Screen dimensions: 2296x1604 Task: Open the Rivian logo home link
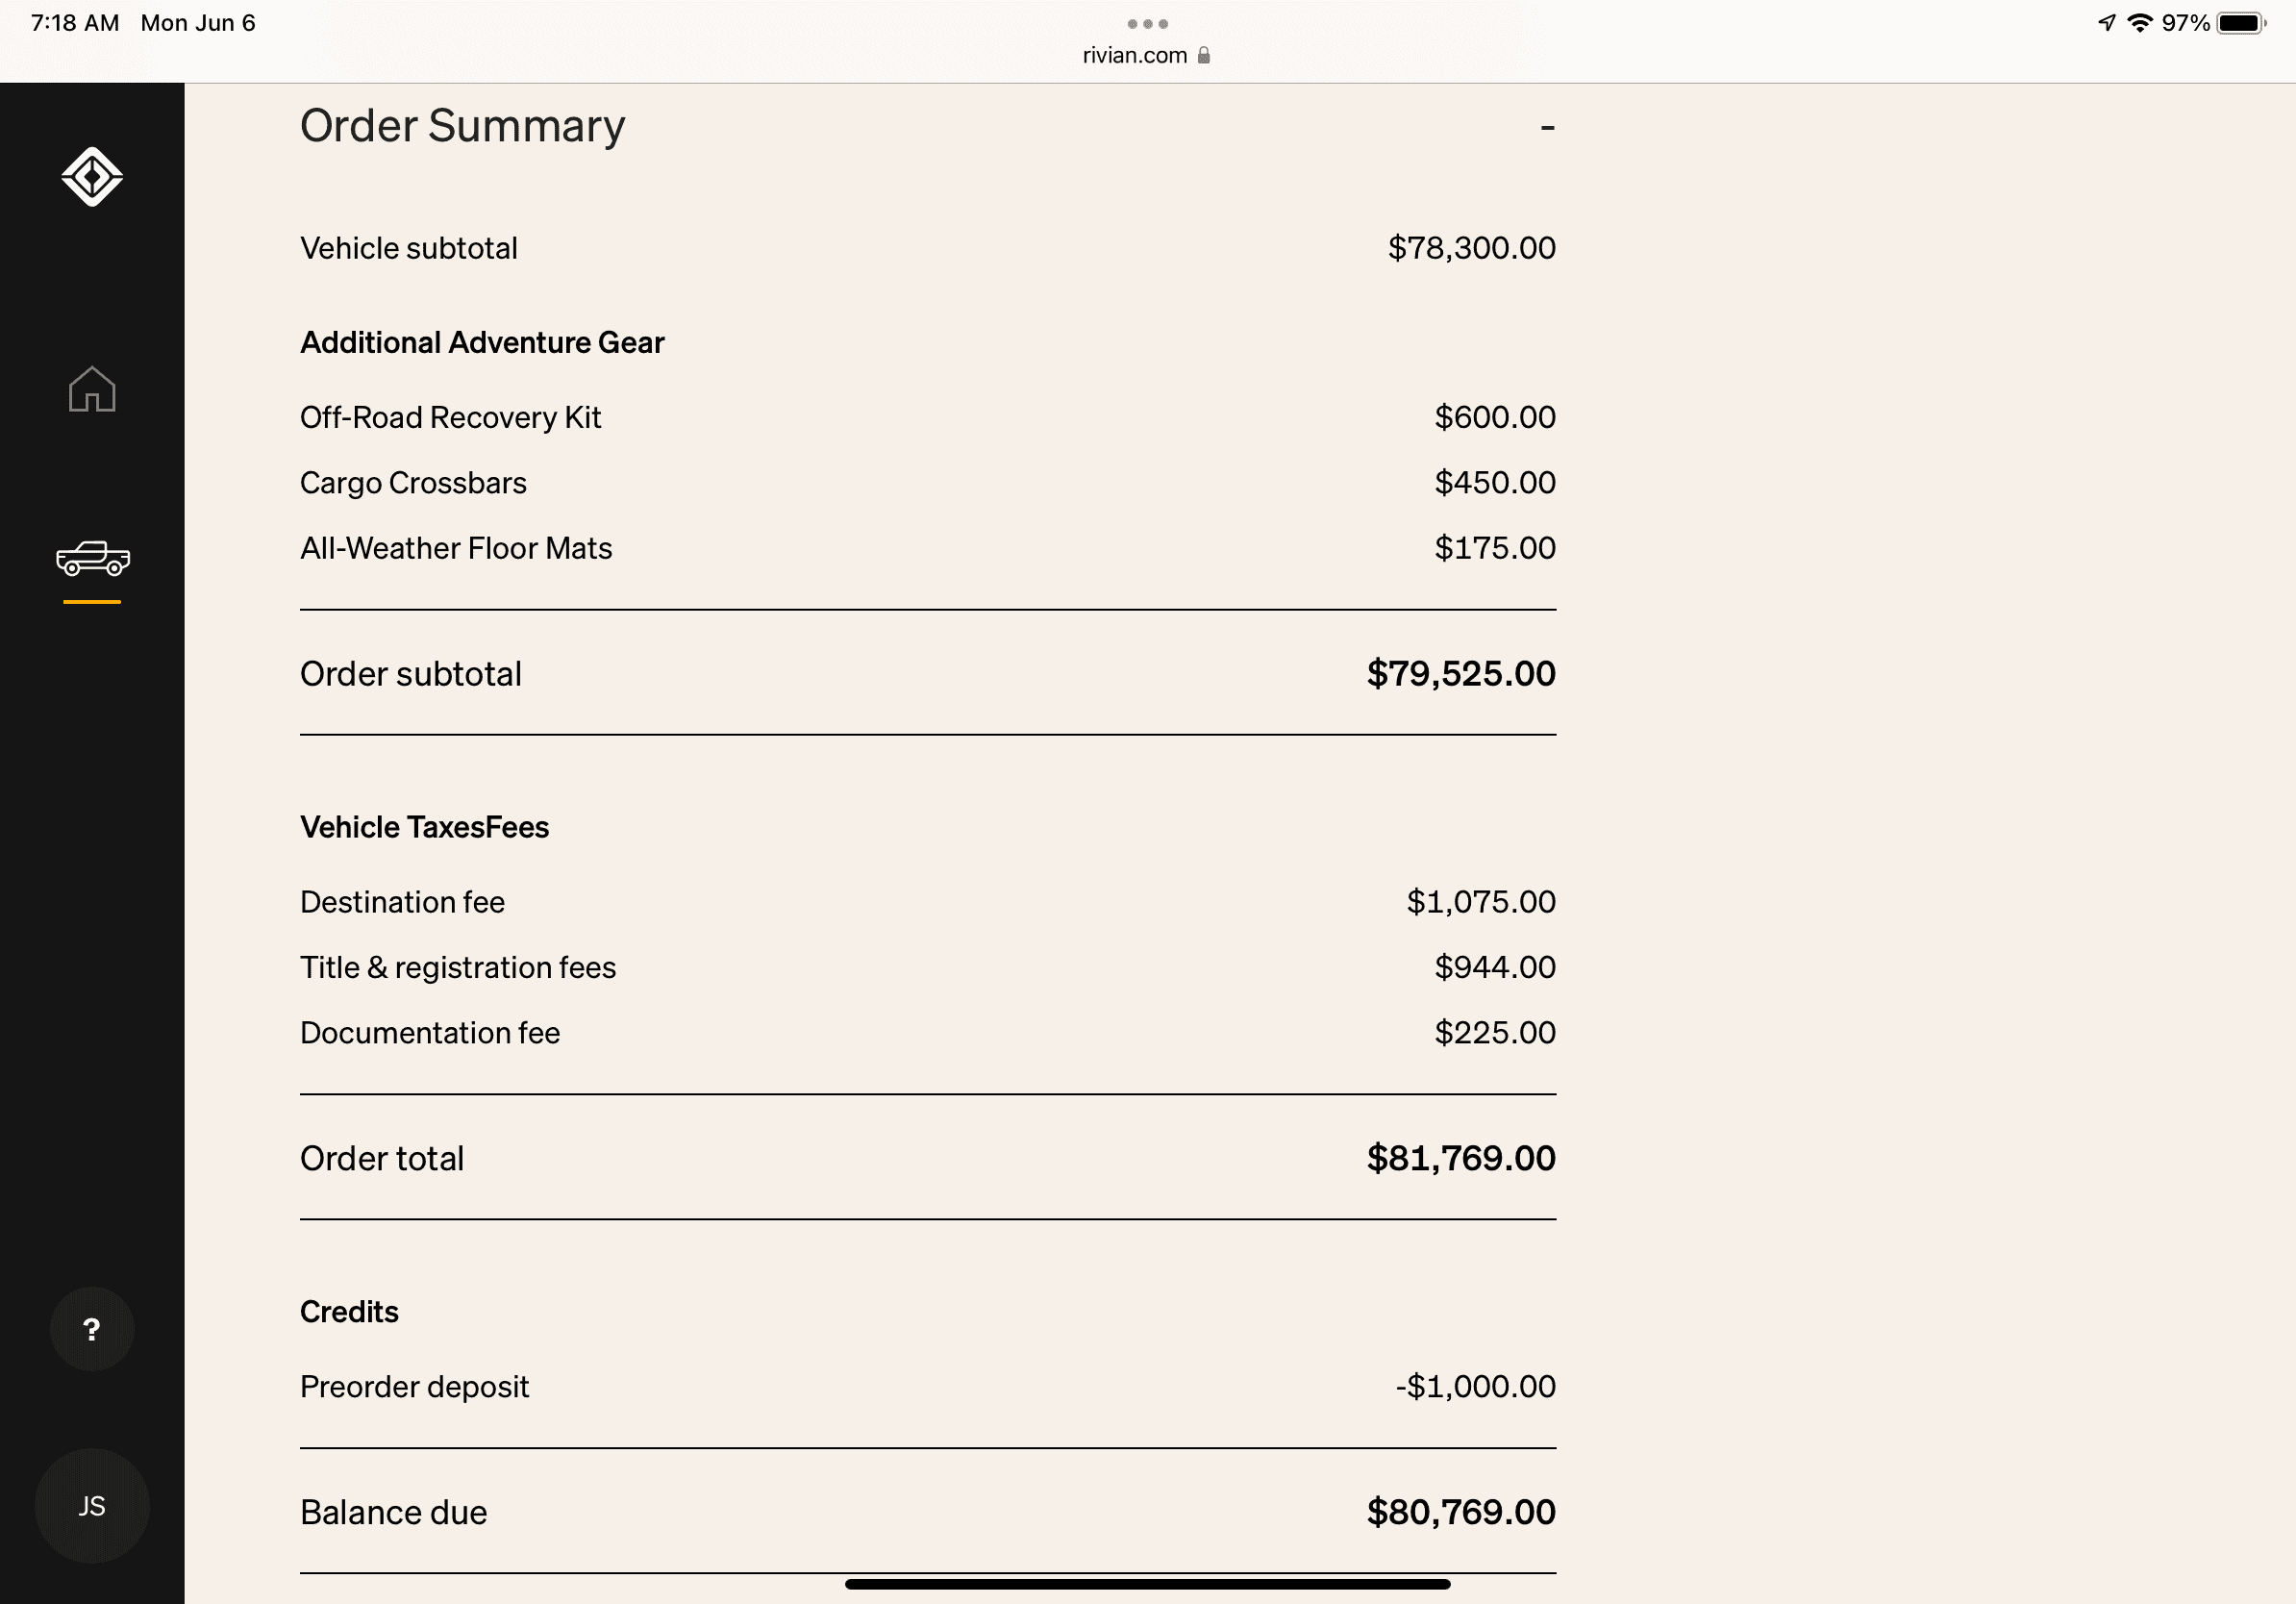(92, 177)
